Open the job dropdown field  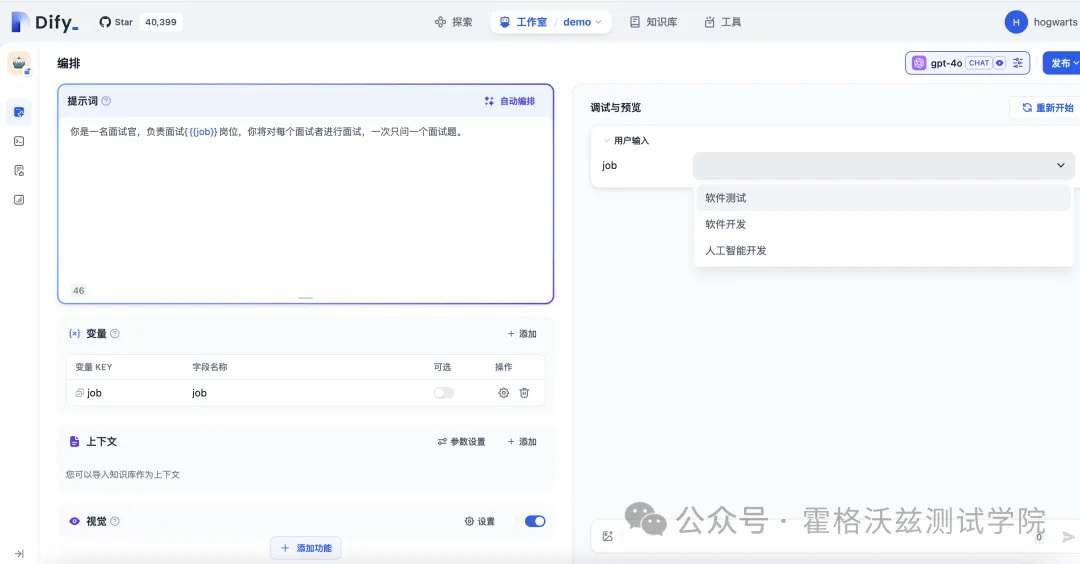click(883, 165)
